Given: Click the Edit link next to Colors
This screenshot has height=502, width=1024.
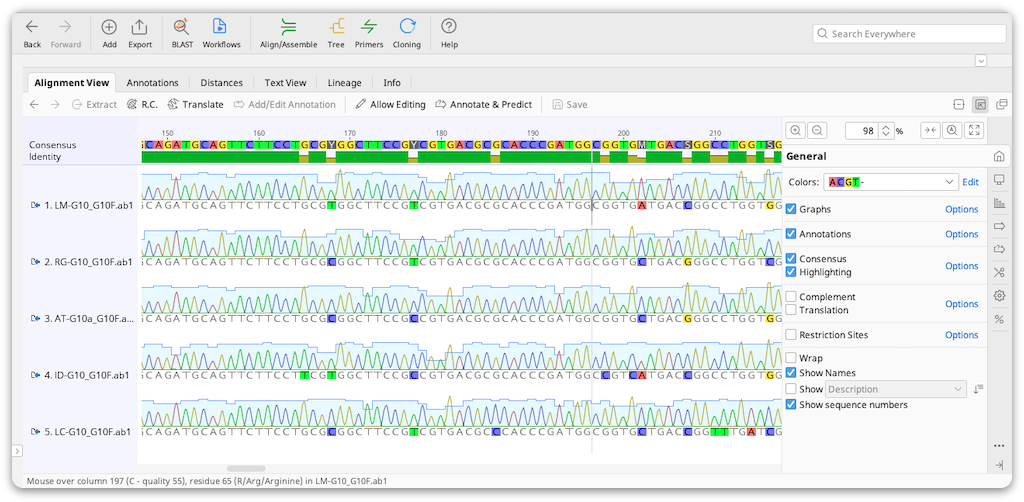Looking at the screenshot, I should (970, 182).
